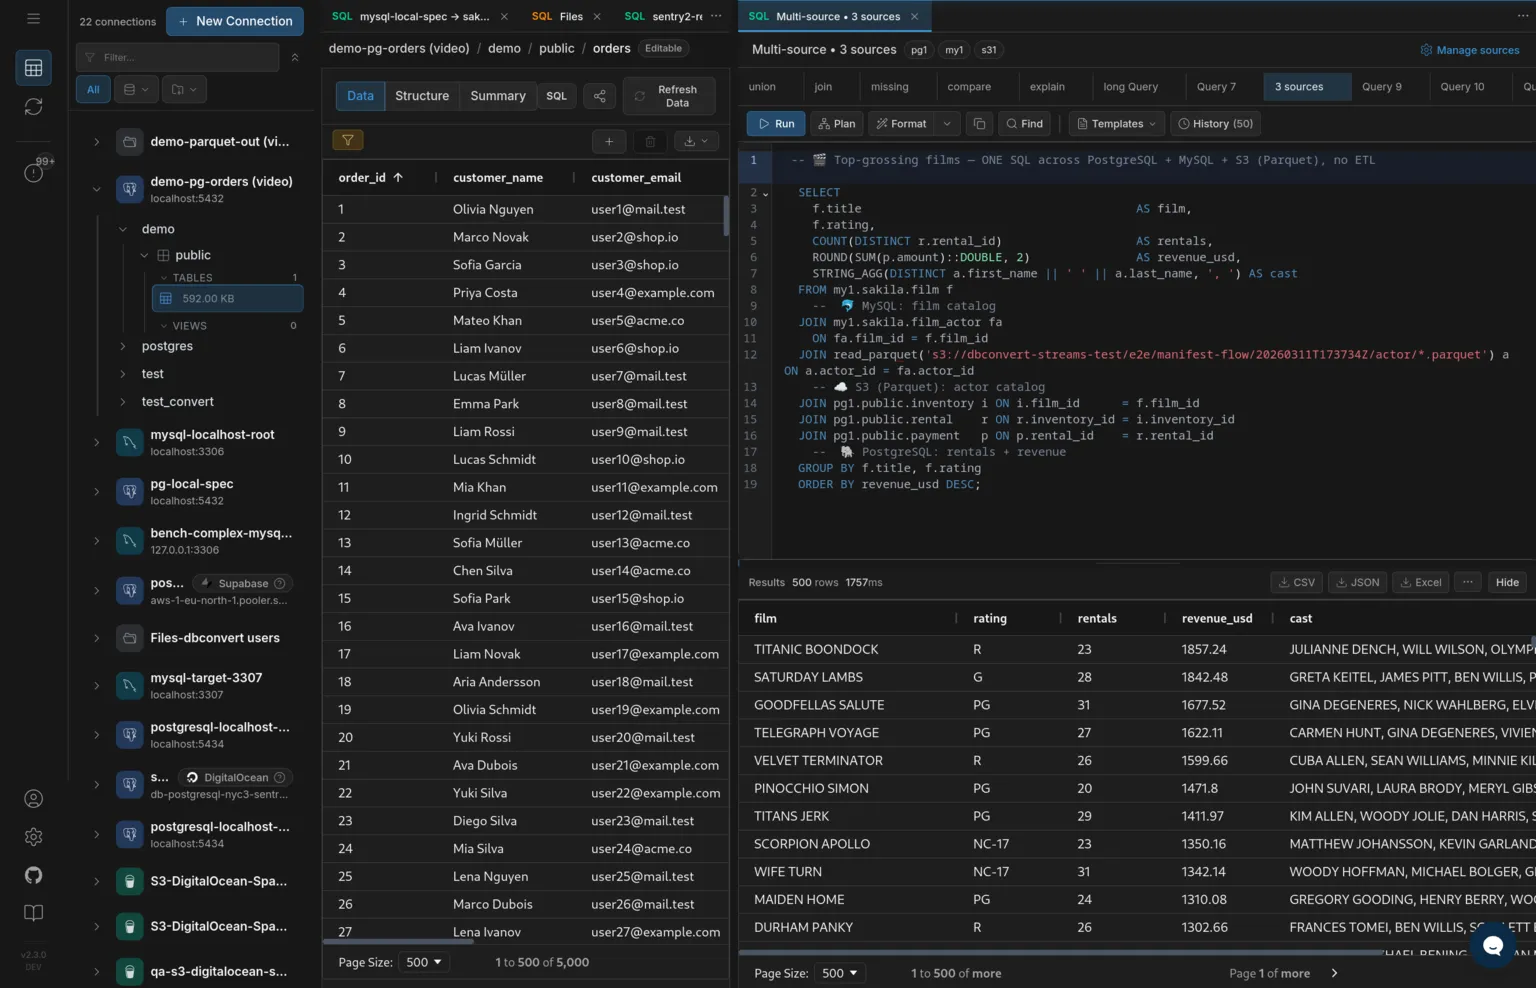
Task: Switch to the explain query tab
Action: (x=1047, y=87)
